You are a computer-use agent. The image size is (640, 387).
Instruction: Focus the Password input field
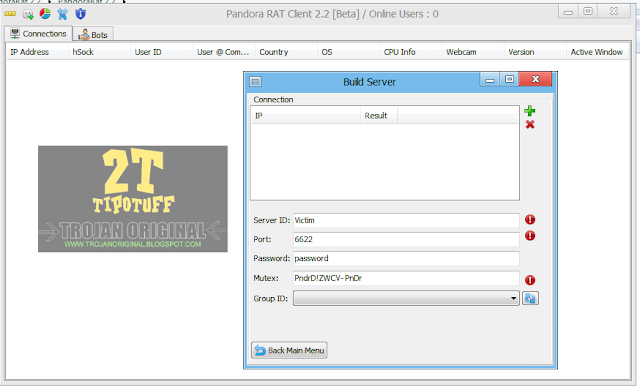pyautogui.click(x=406, y=258)
